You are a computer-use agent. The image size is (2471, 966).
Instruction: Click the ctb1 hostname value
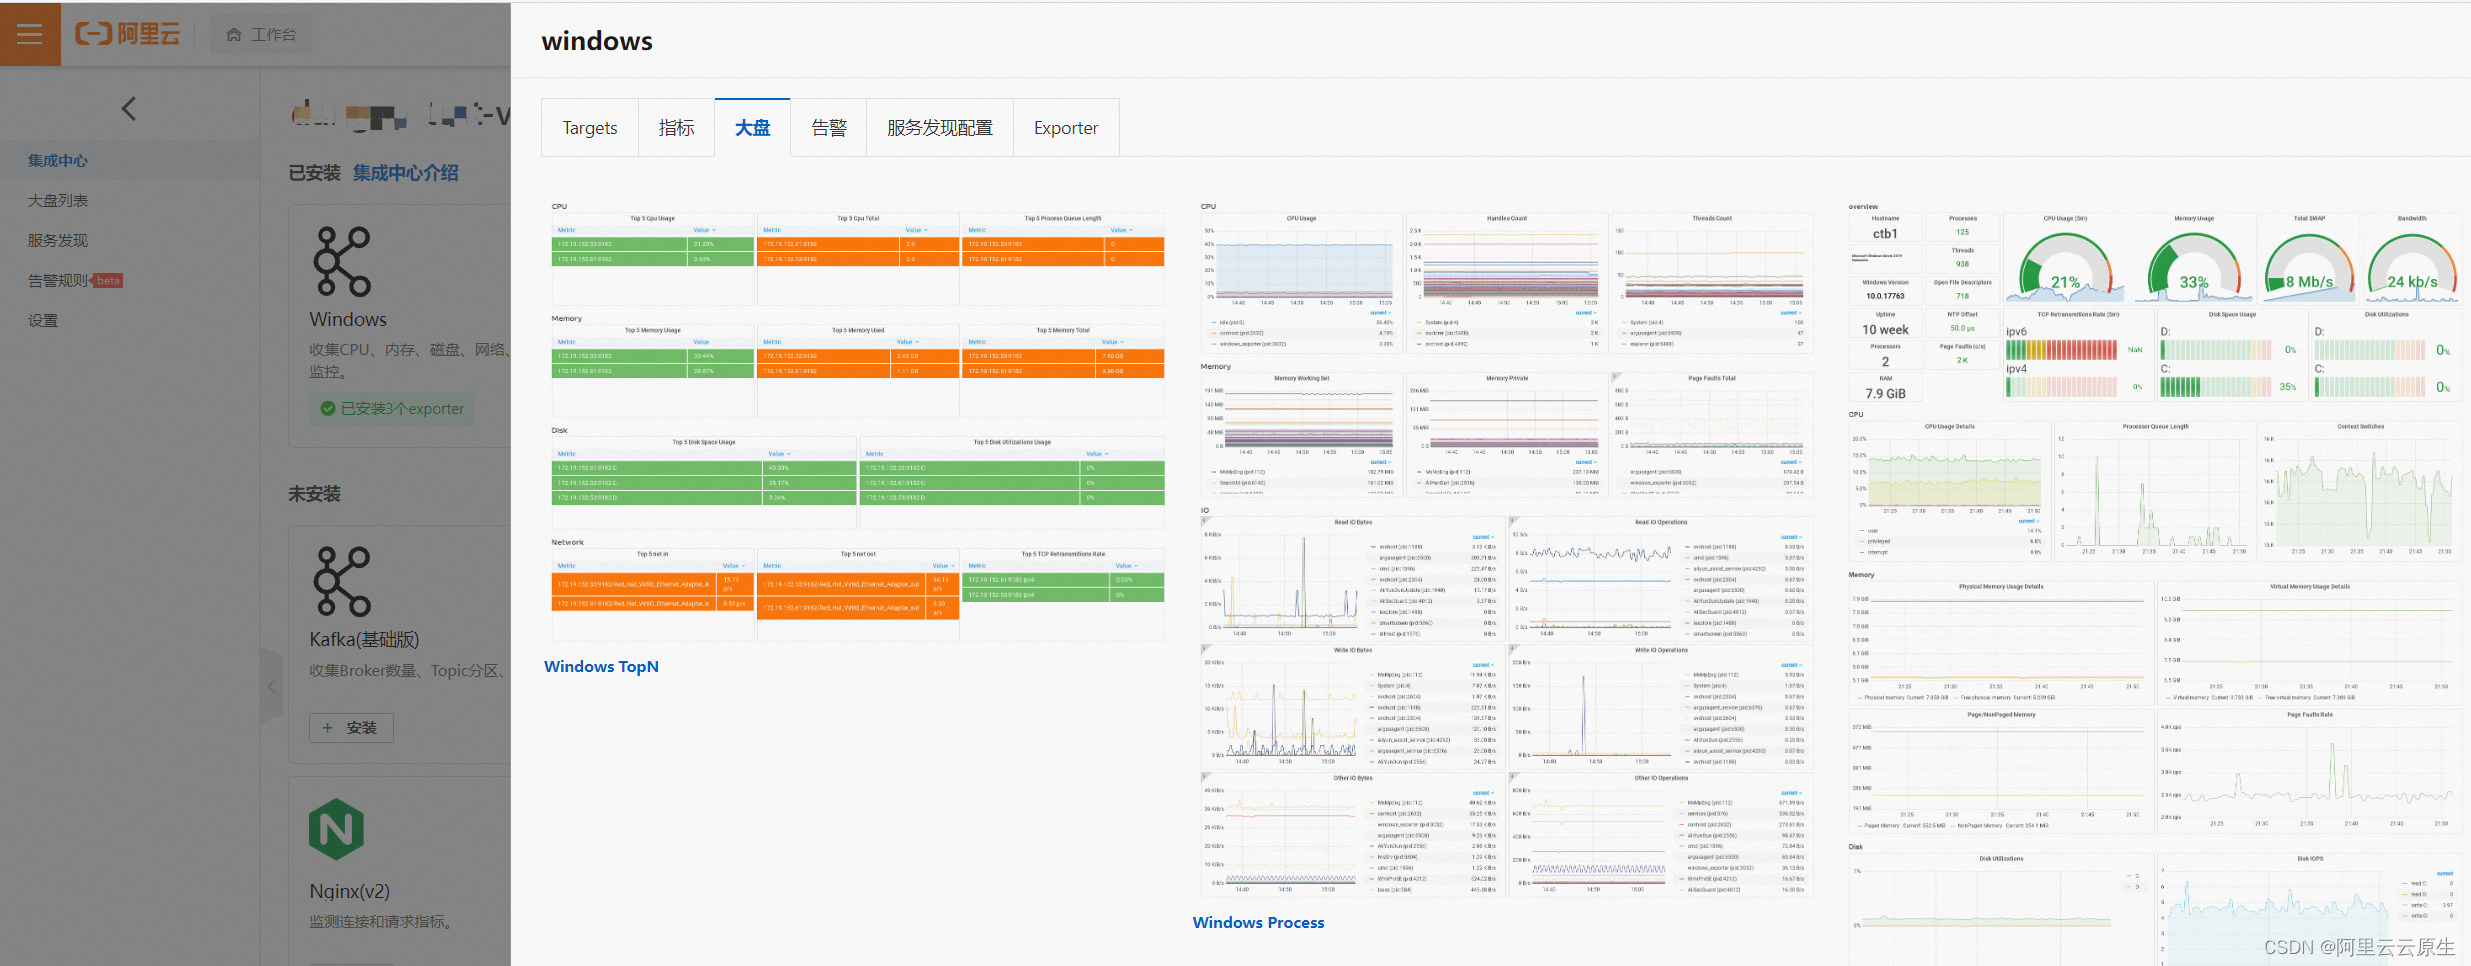pos(1885,234)
